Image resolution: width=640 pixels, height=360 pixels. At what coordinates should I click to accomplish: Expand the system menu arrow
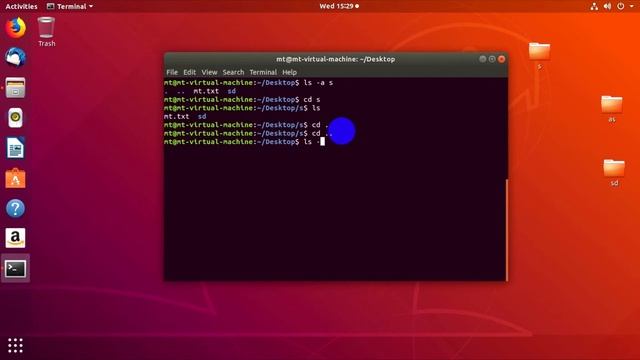coord(631,6)
